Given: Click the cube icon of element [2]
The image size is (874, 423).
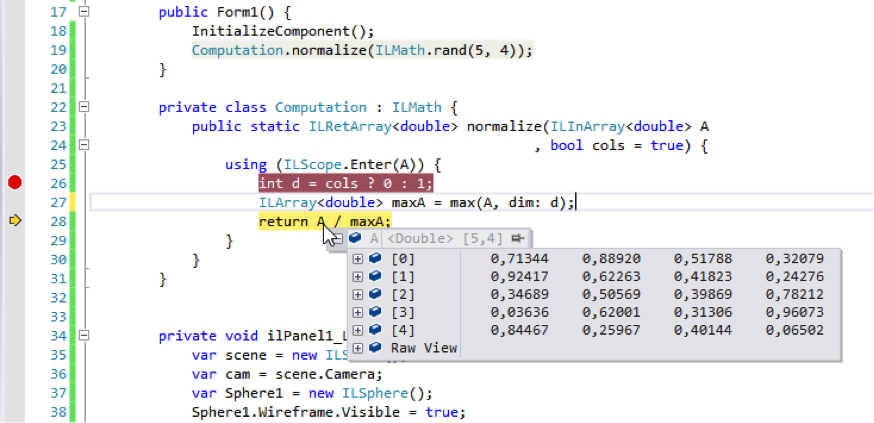Looking at the screenshot, I should [375, 294].
